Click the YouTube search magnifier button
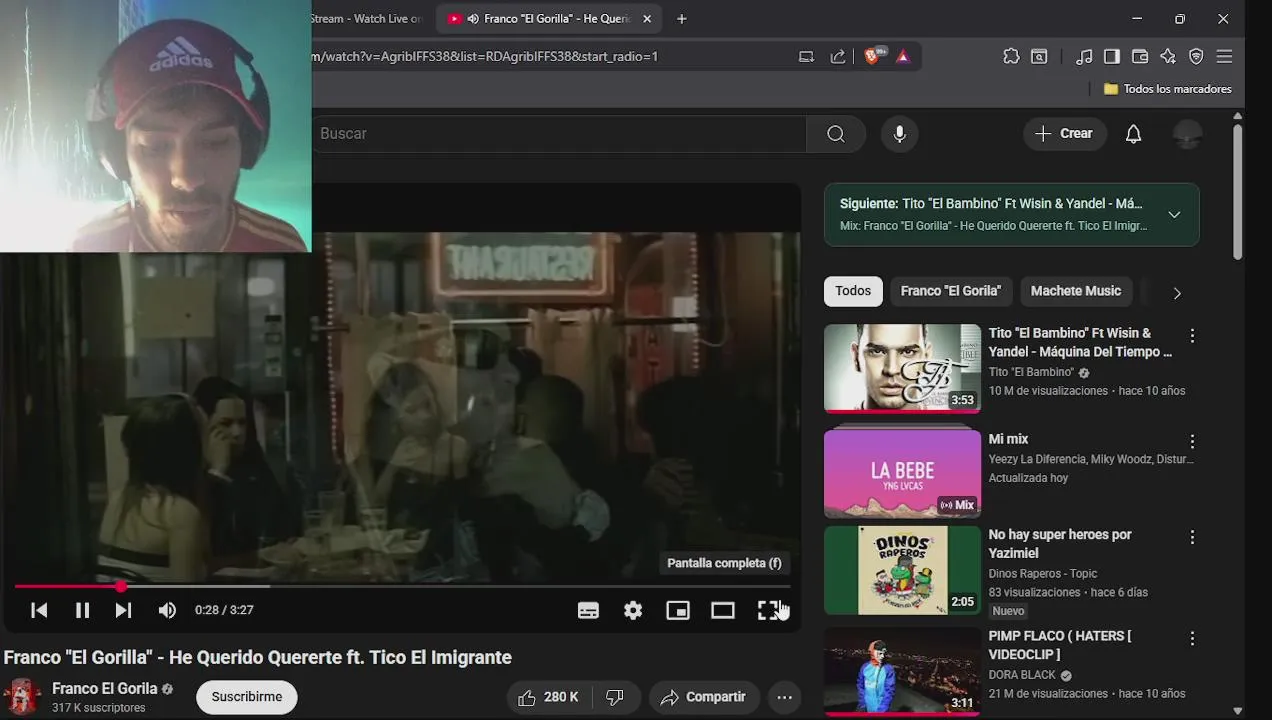1272x720 pixels. point(836,134)
